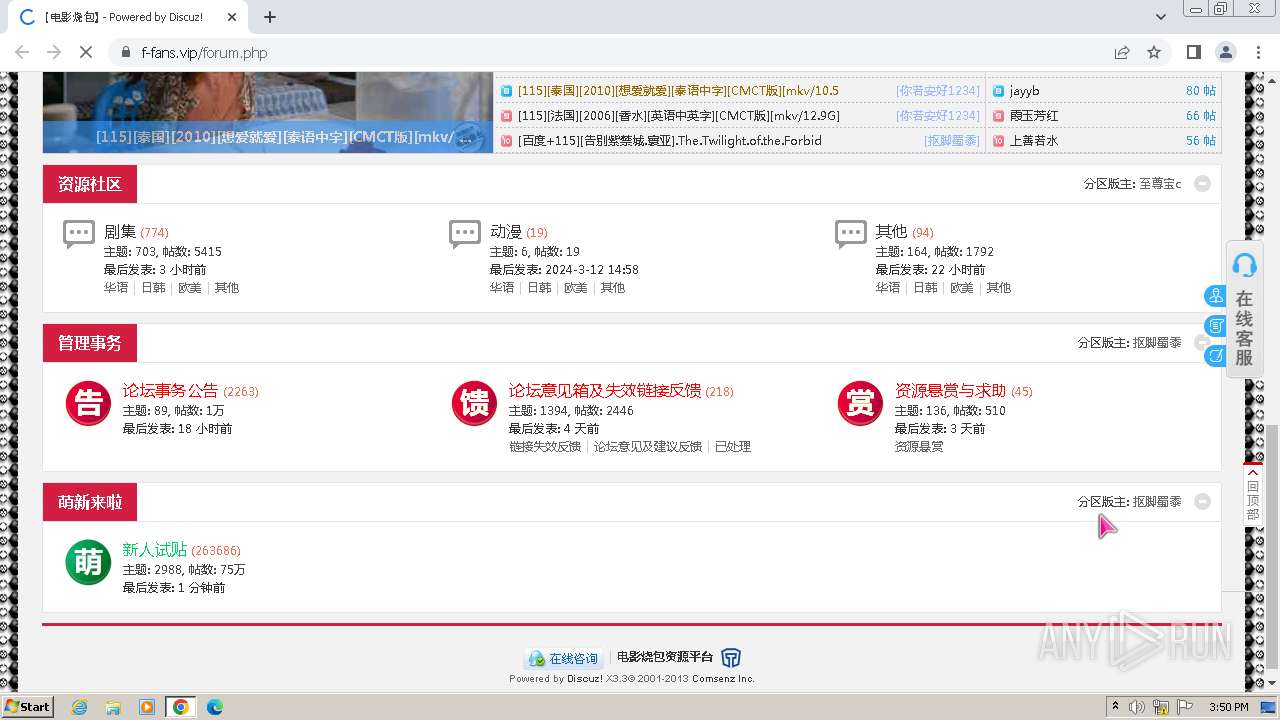Screen dimensions: 1280x720
Task: Open the Windows Start menu
Action: point(28,707)
